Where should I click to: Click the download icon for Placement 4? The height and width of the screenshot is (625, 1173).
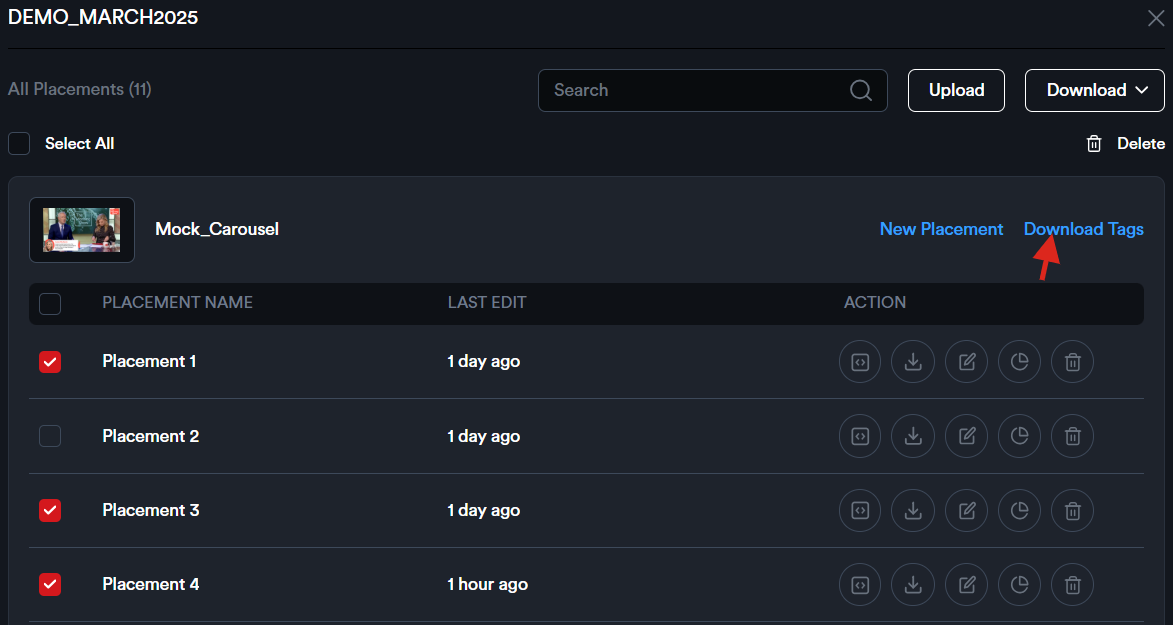pos(912,584)
